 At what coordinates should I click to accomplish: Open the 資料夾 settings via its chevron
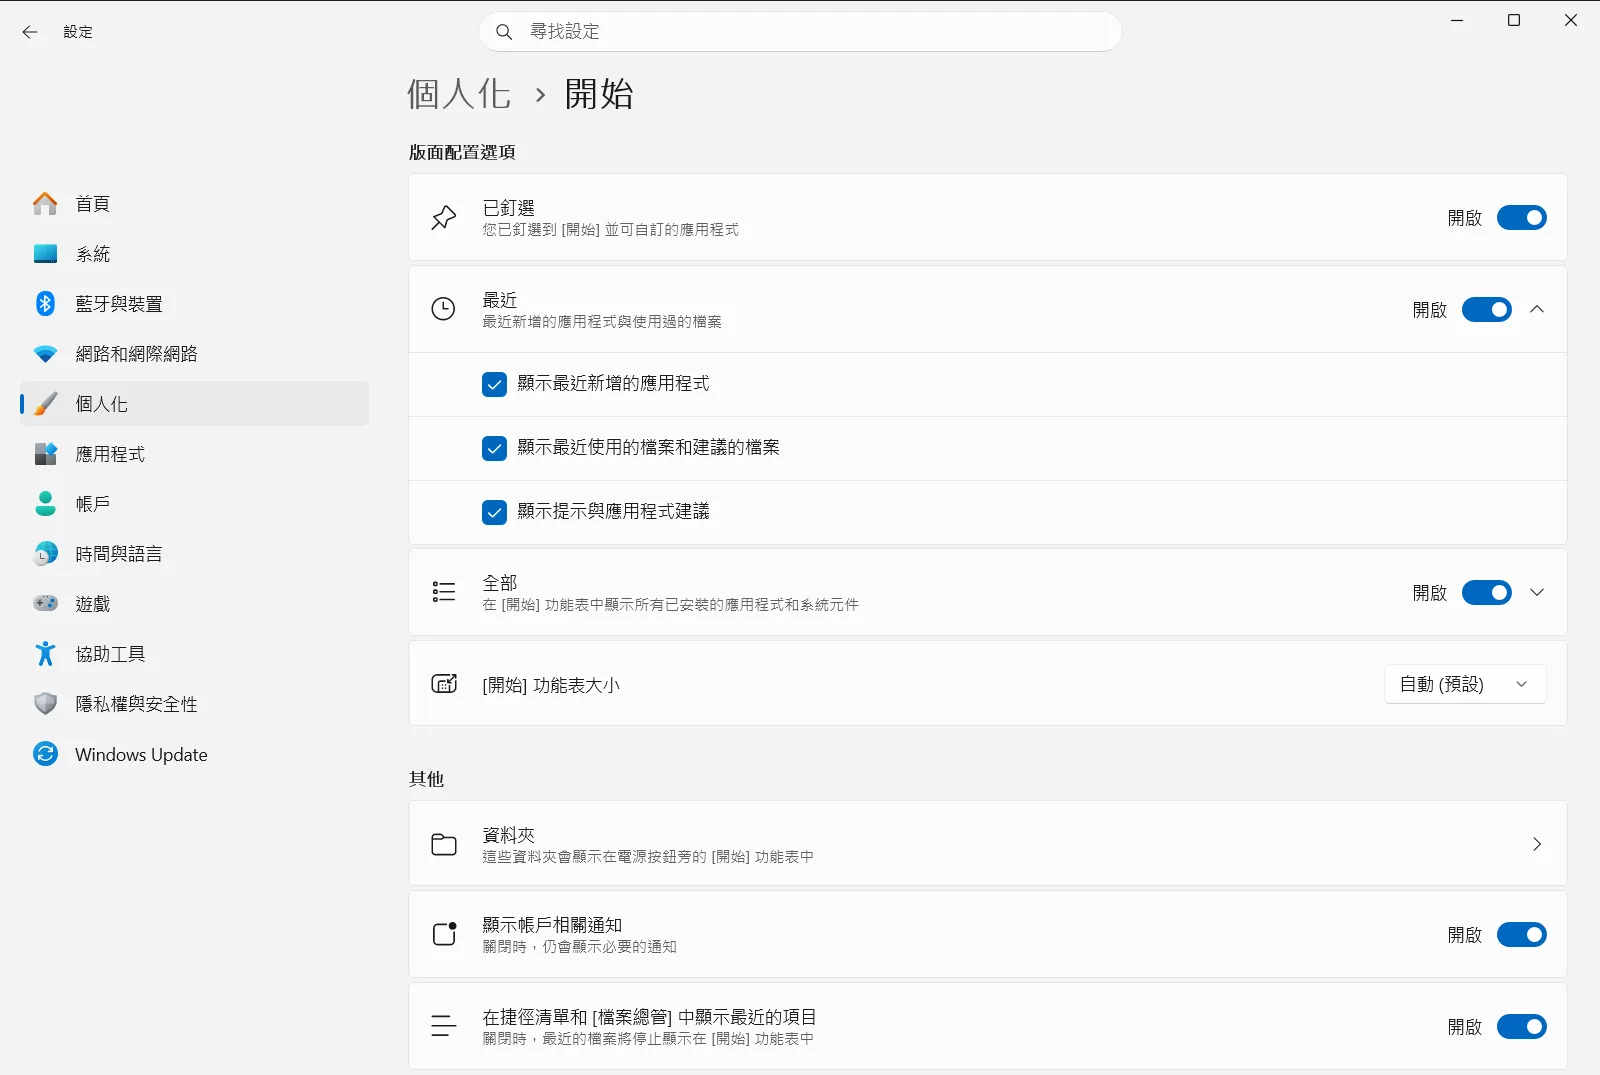(x=1537, y=844)
